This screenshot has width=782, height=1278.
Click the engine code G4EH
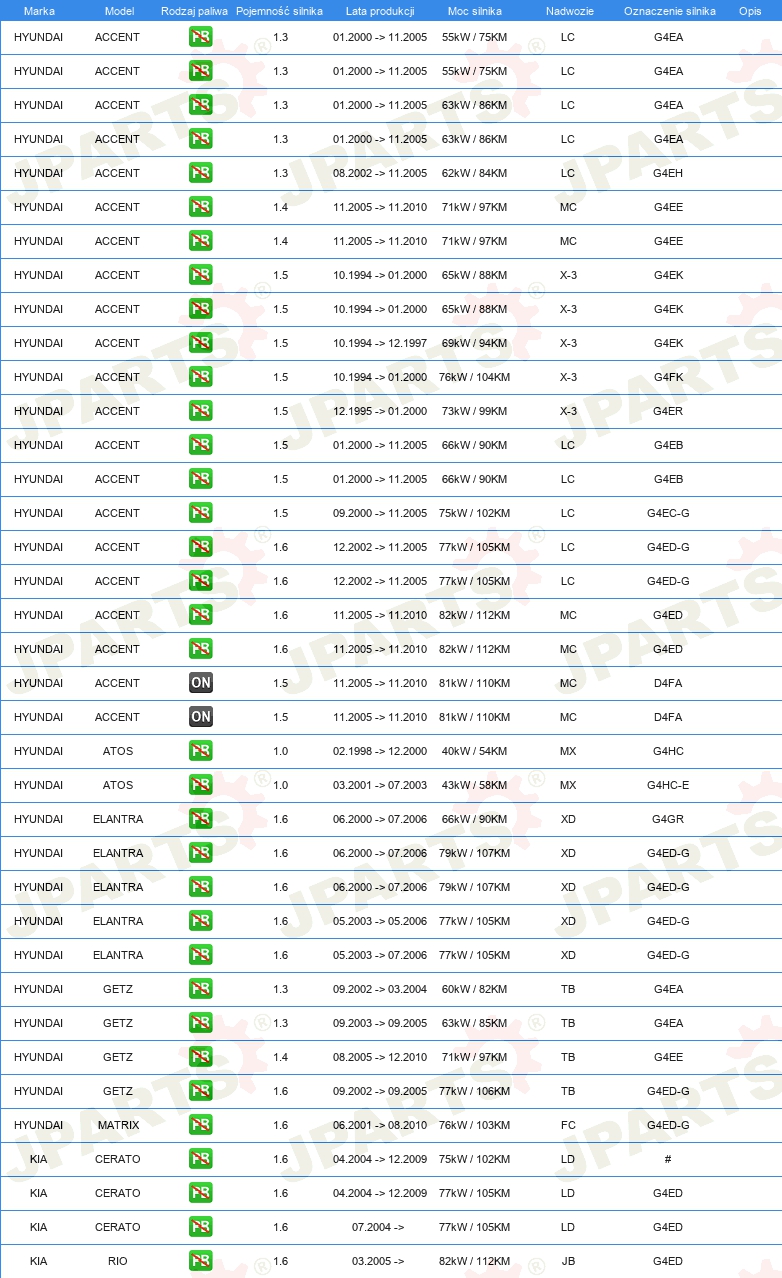click(x=668, y=173)
